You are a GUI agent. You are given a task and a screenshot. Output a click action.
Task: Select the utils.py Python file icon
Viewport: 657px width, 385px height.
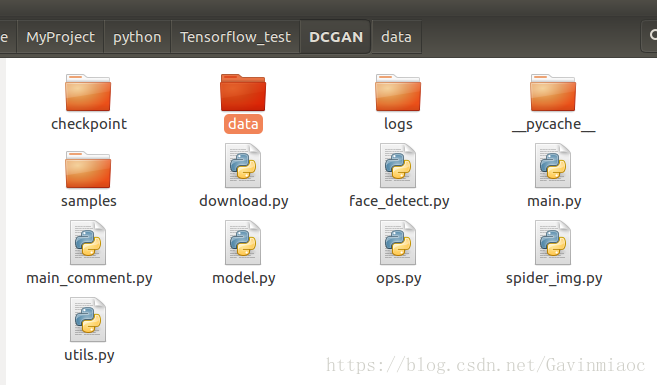pyautogui.click(x=88, y=320)
